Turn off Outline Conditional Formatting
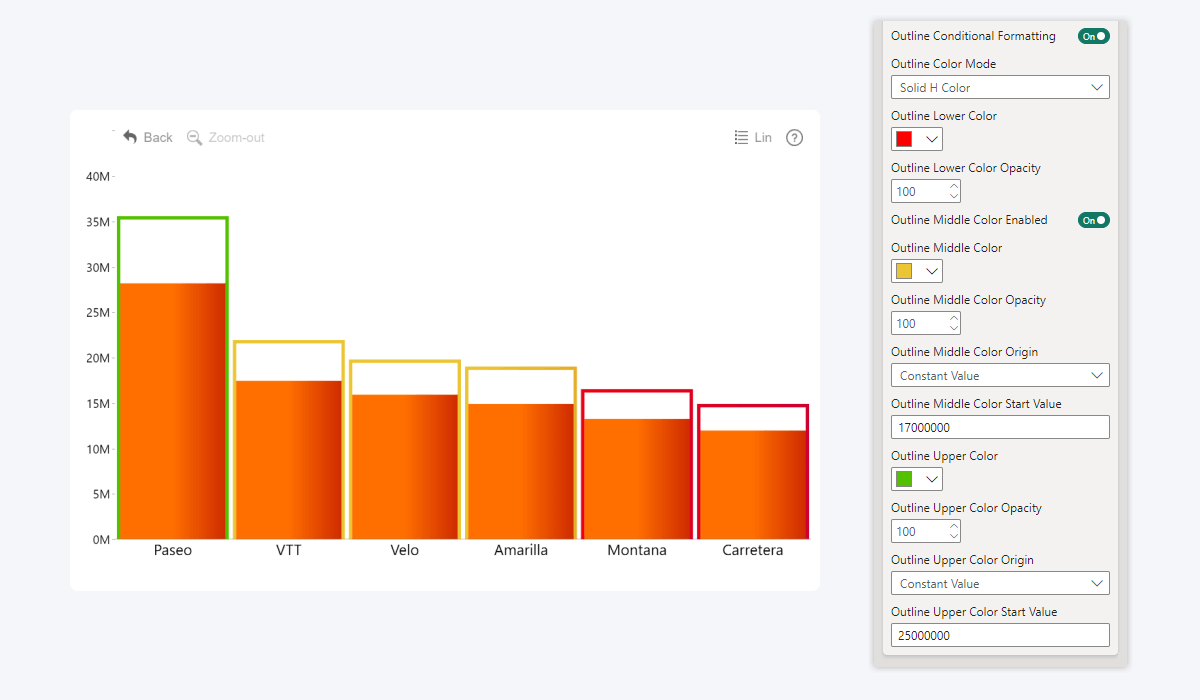The width and height of the screenshot is (1200, 700). click(1093, 35)
